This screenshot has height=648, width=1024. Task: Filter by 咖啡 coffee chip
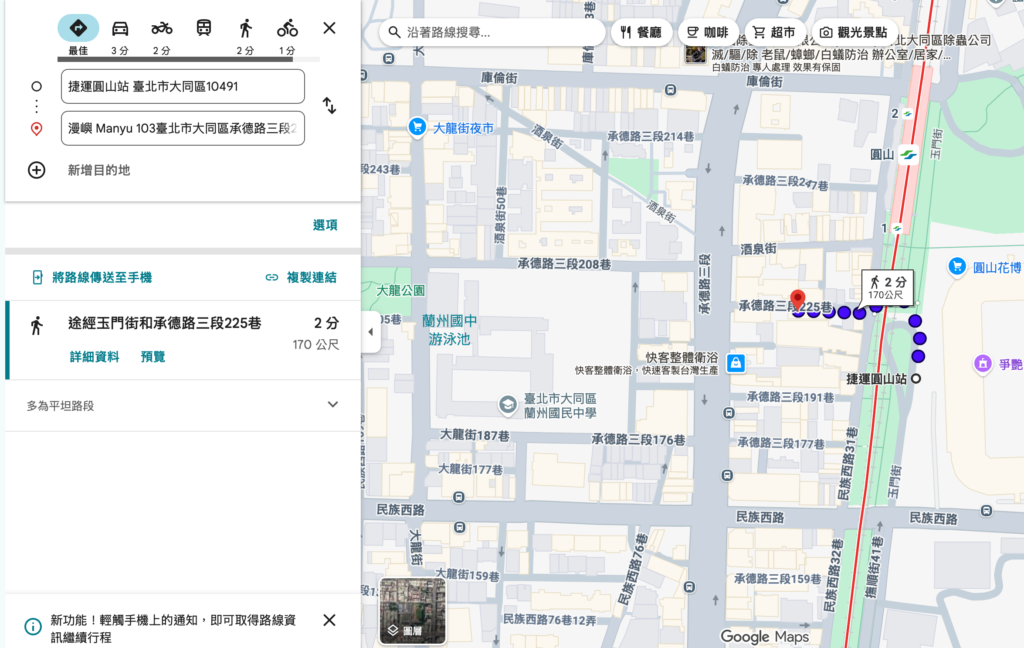pyautogui.click(x=709, y=32)
